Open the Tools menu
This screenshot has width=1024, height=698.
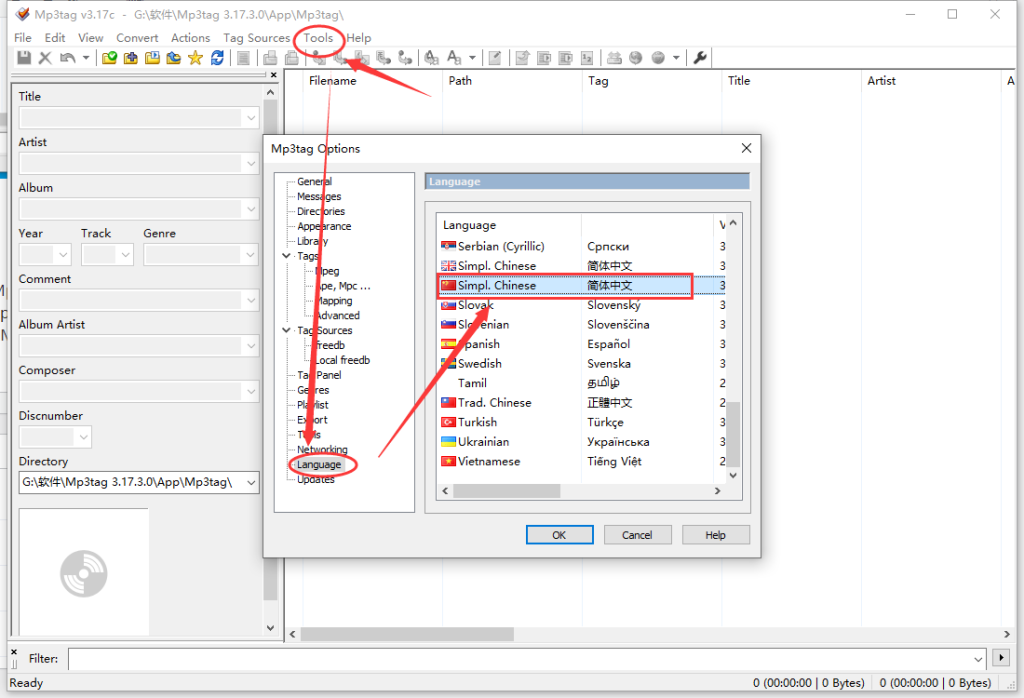click(x=319, y=38)
